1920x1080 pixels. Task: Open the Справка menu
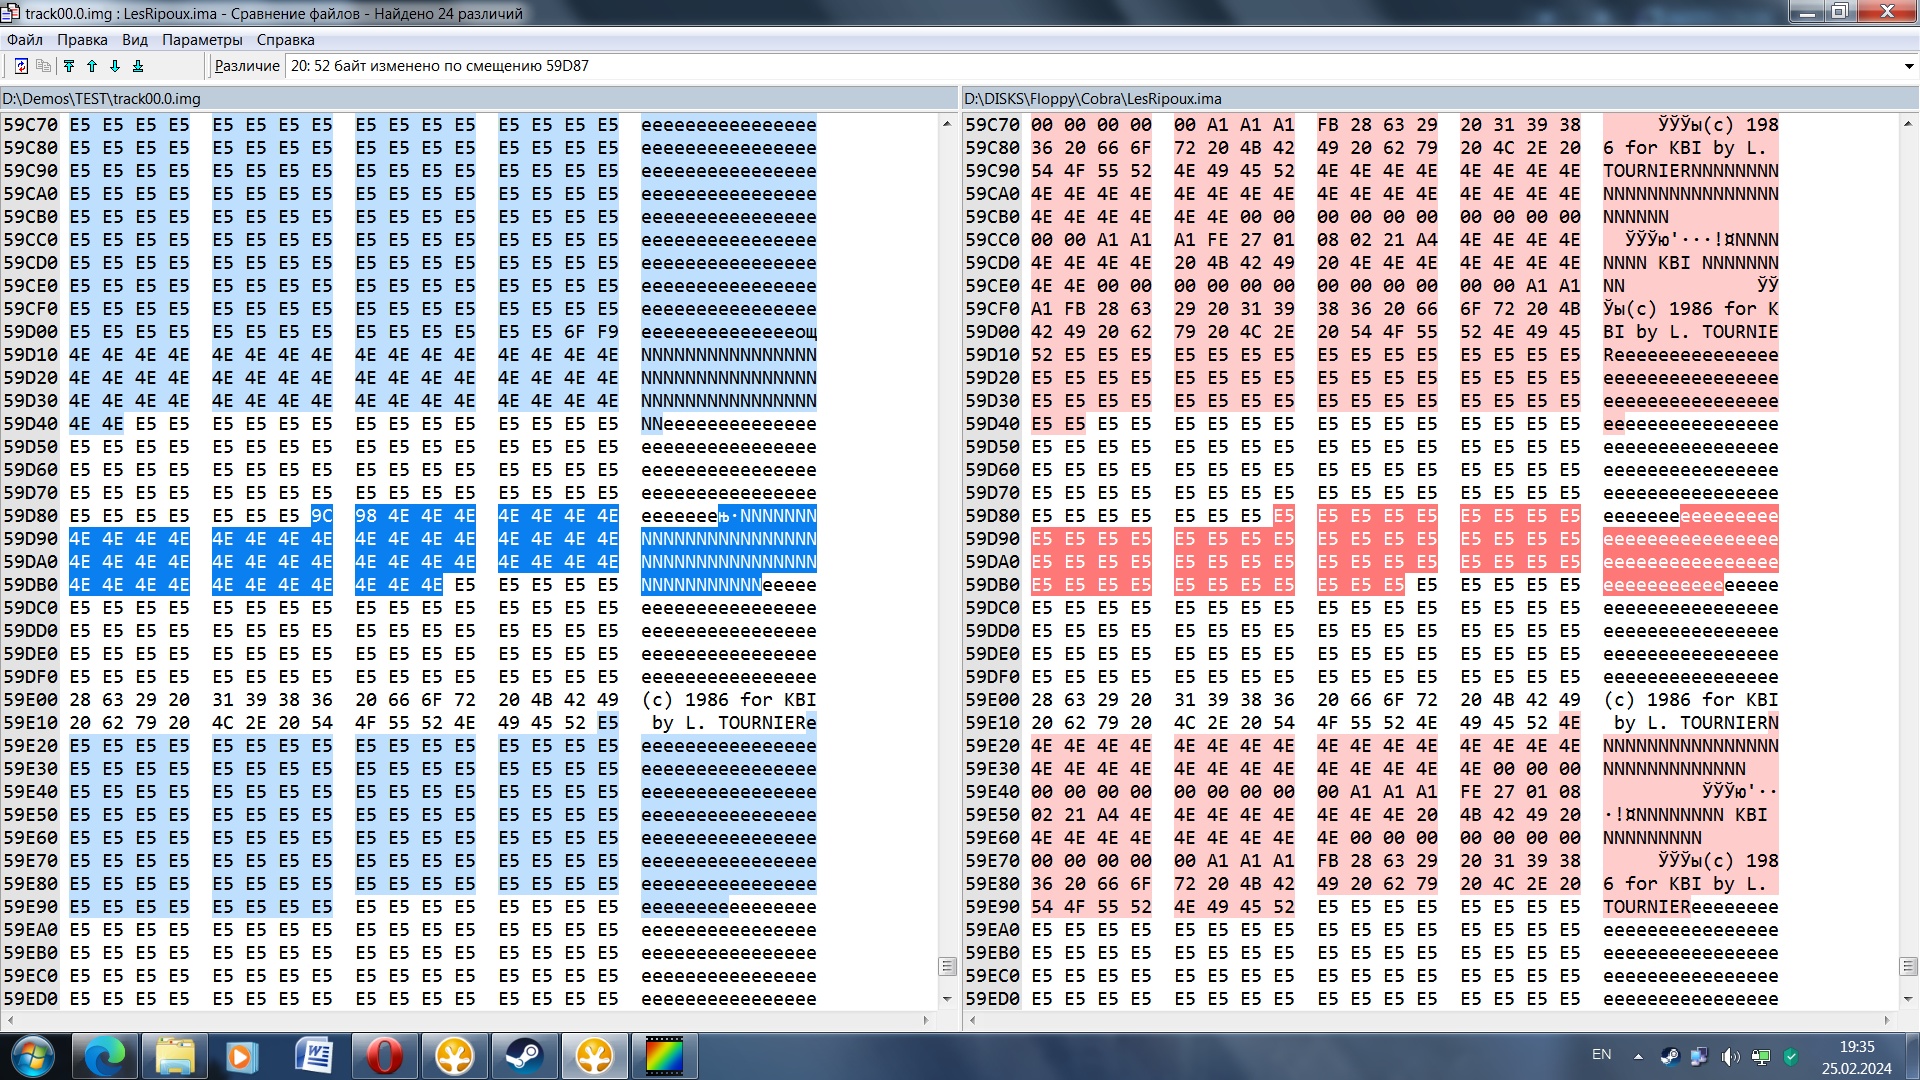285,40
